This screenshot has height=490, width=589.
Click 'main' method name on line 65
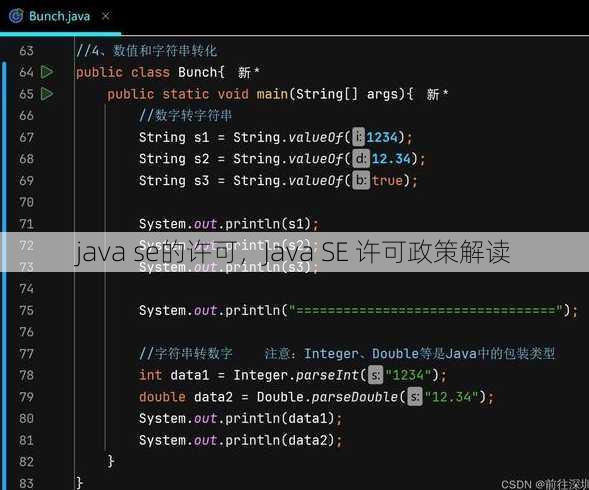click(272, 94)
